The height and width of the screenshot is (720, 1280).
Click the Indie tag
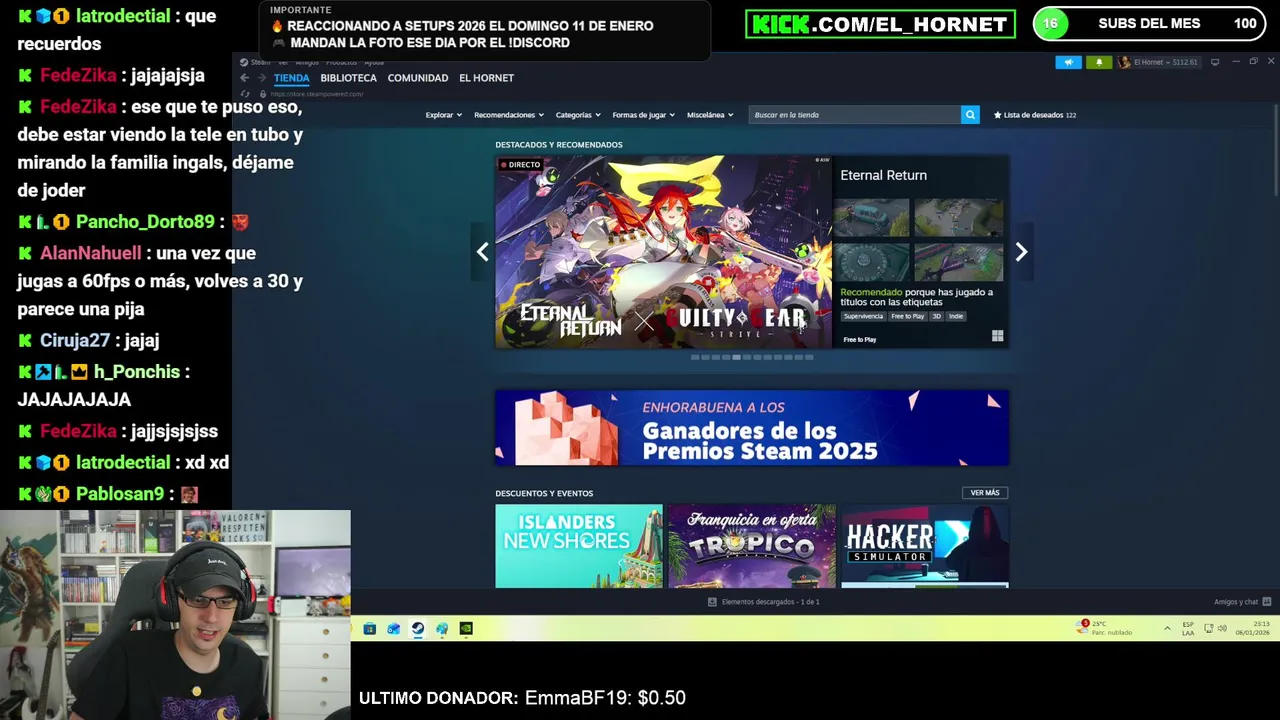(x=956, y=316)
